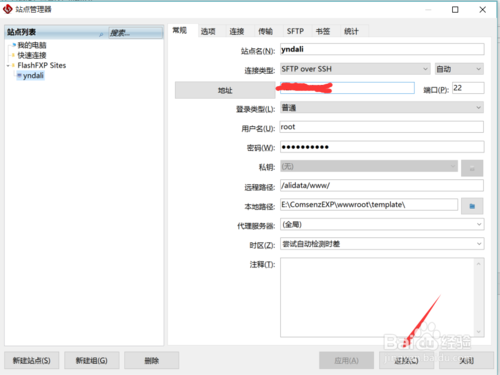
Task: Click the search magnifier icon in site list header
Action: (x=101, y=34)
